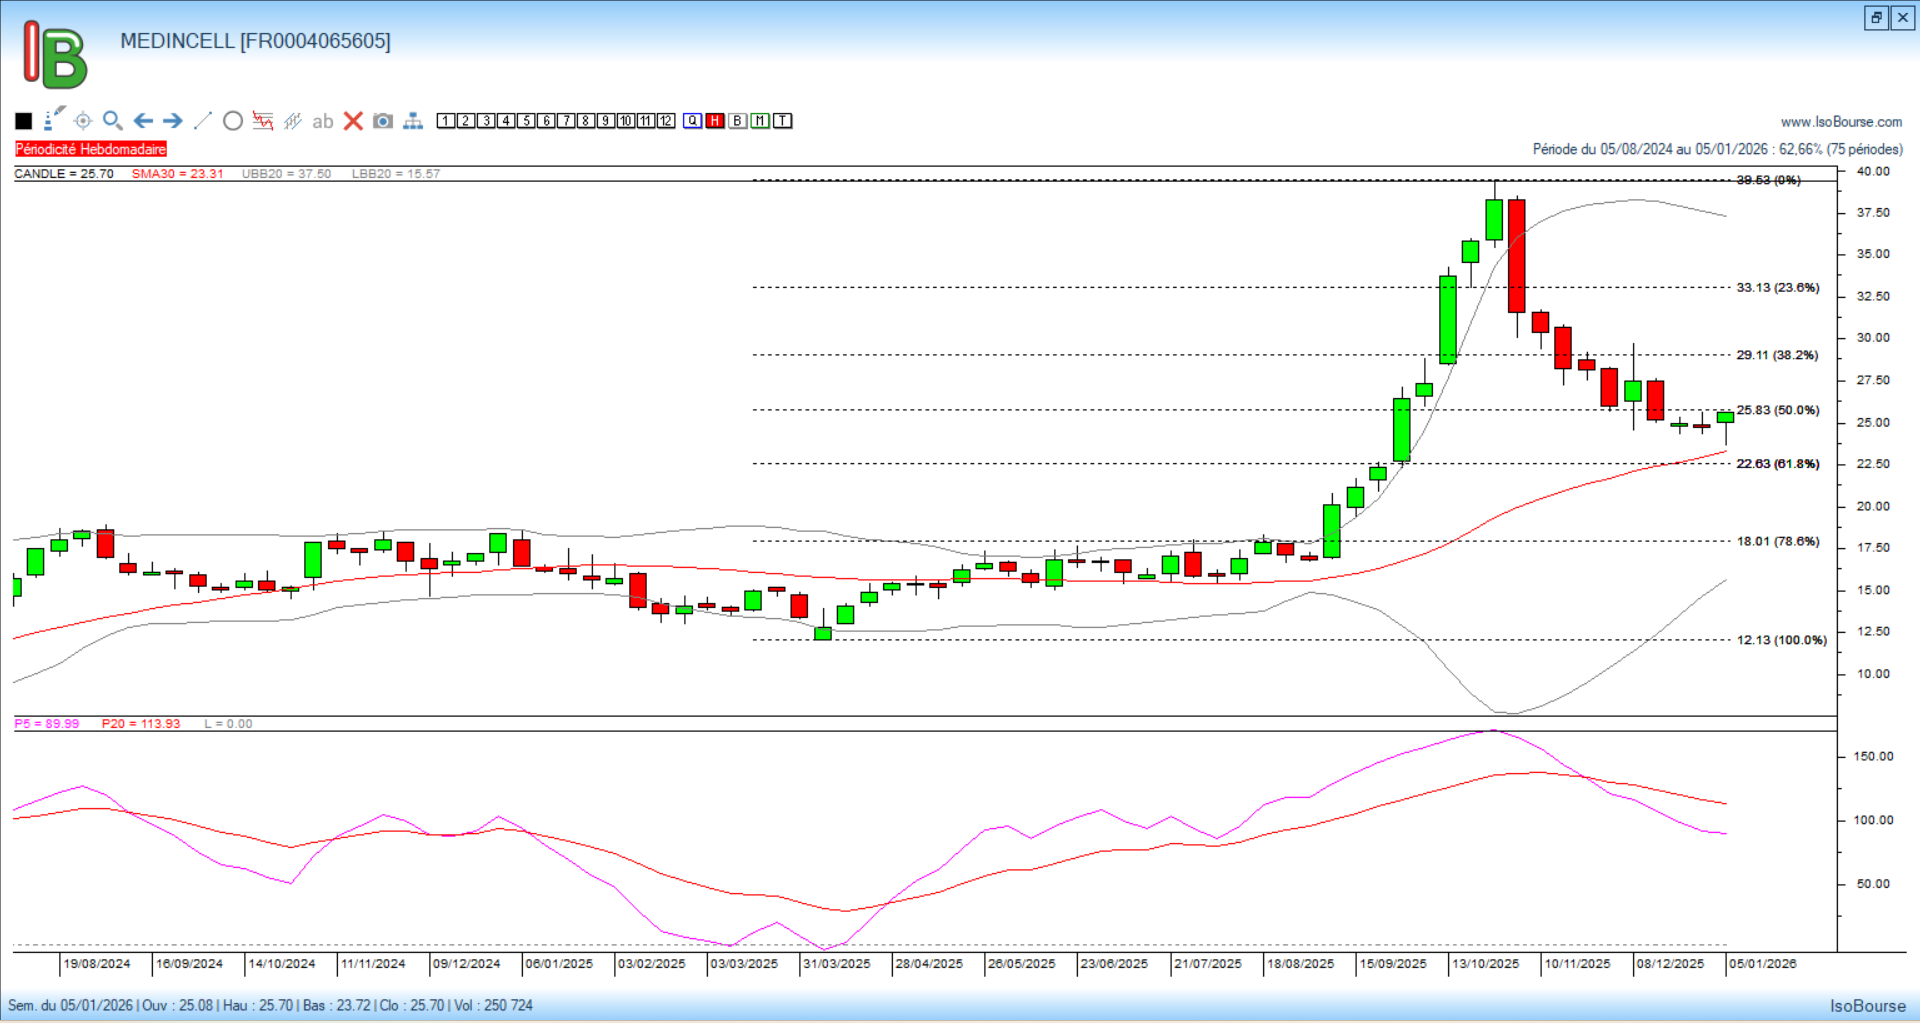1920x1023 pixels.
Task: Switch to daily periodicity Q button
Action: click(693, 121)
